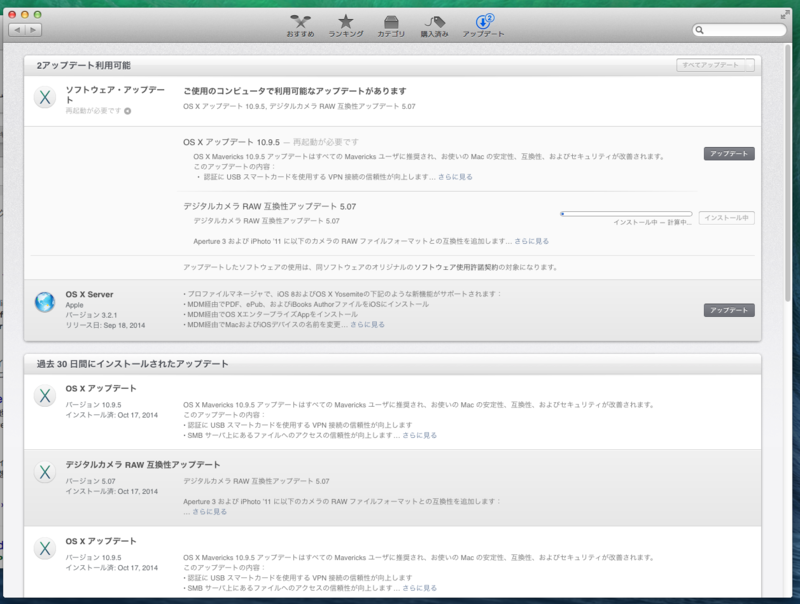Click さらに見る in OS X Server description
Viewport: 800px width, 604px height.
pyautogui.click(x=367, y=324)
